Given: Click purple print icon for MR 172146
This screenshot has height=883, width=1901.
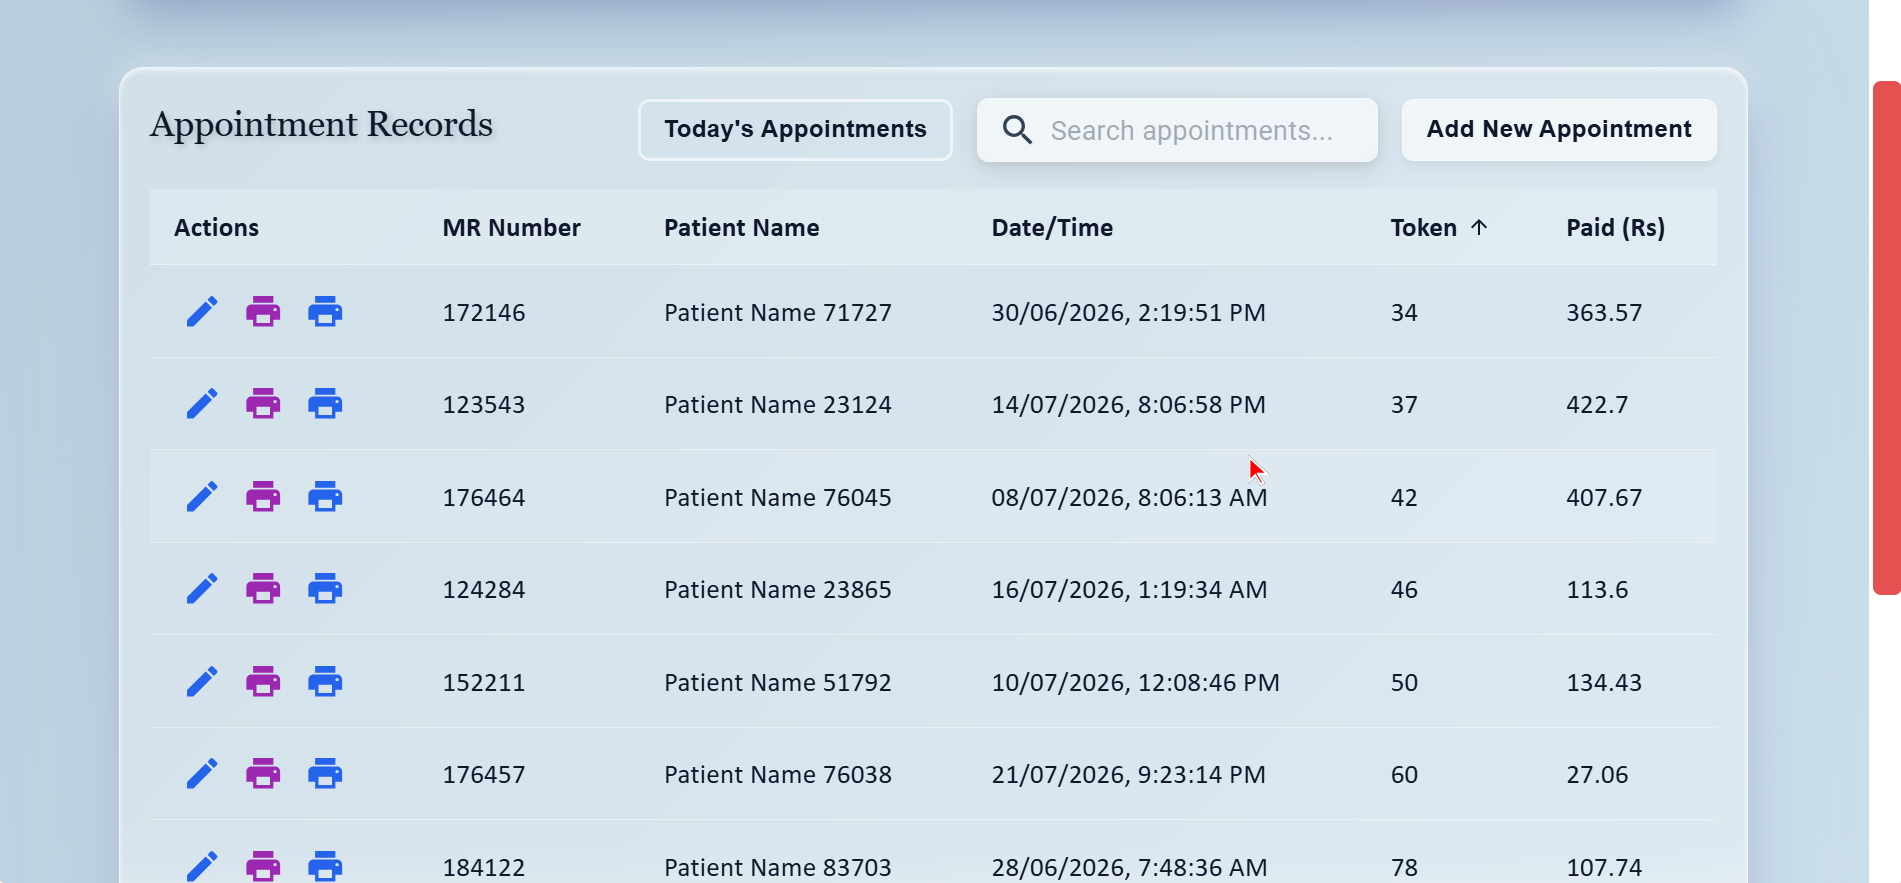Looking at the screenshot, I should [x=263, y=312].
